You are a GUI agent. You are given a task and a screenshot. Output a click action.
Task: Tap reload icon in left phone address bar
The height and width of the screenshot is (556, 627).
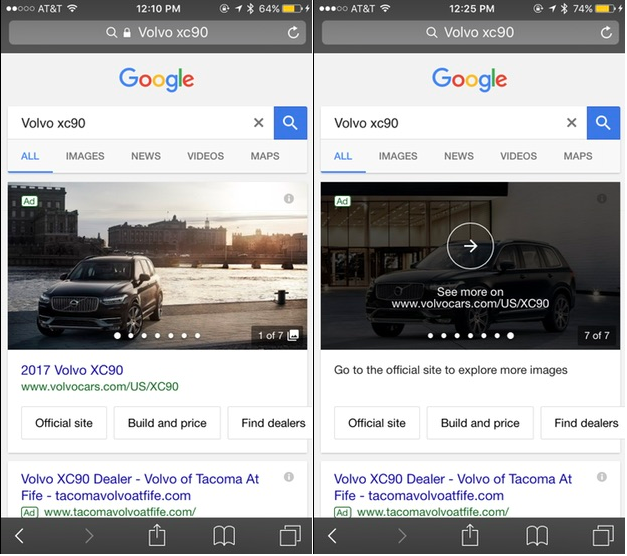(294, 32)
